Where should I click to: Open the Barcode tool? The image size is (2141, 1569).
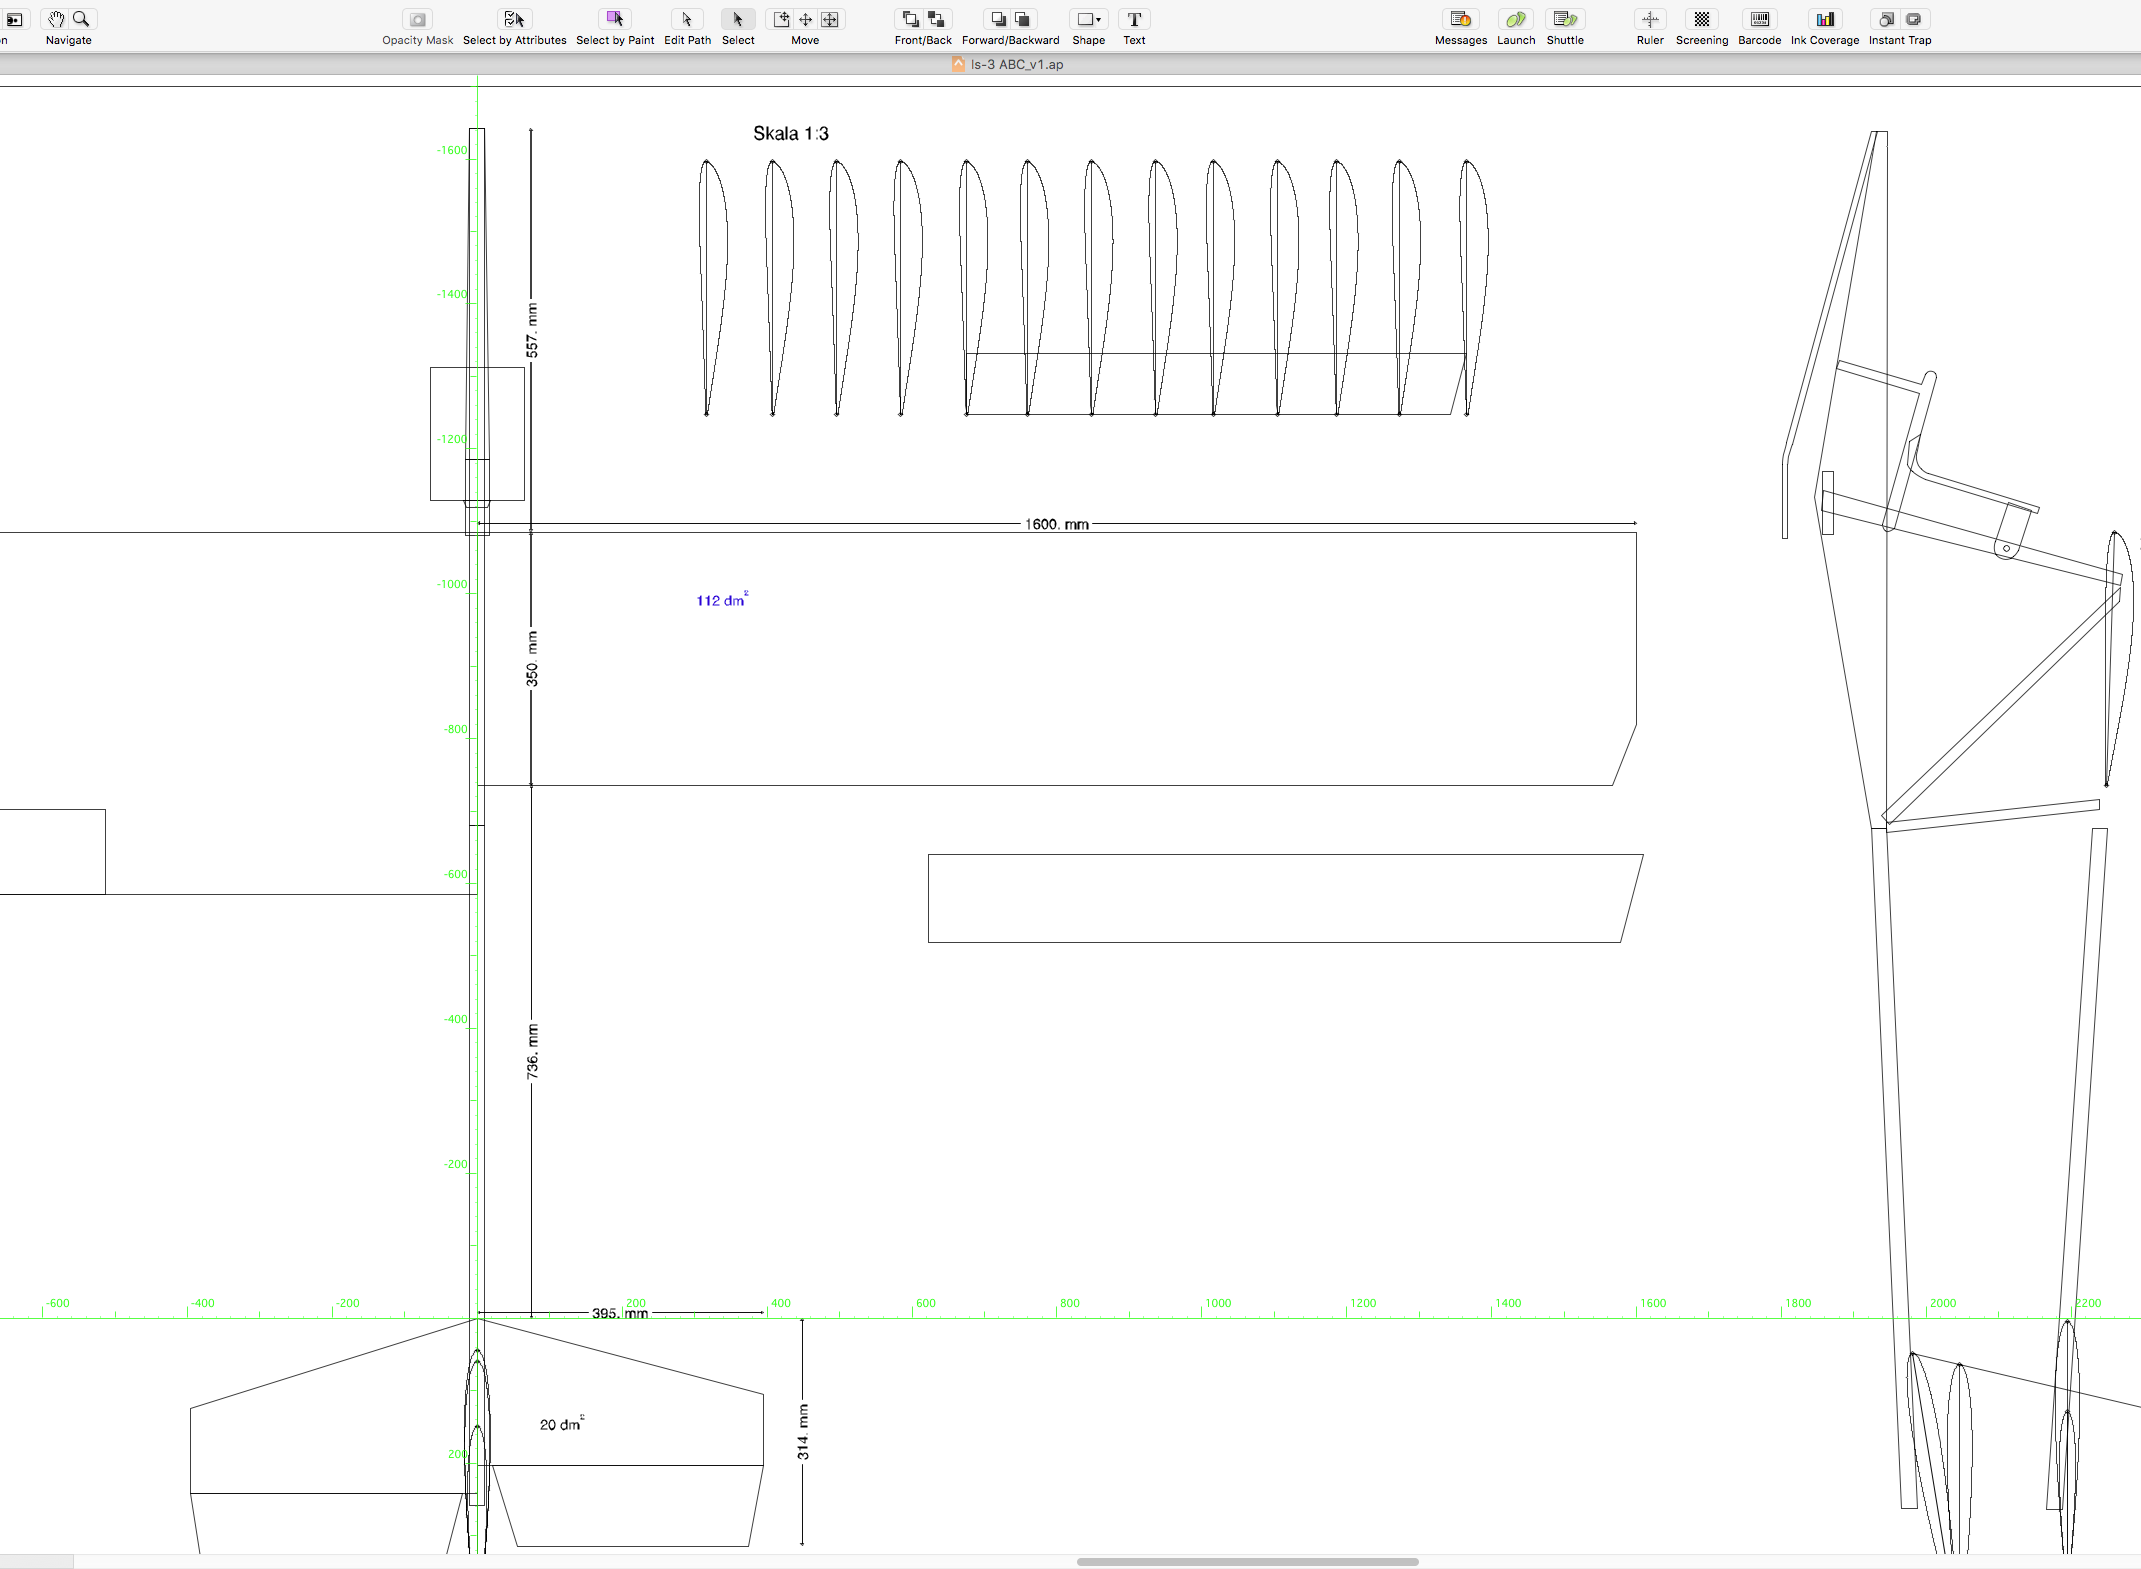(1759, 19)
